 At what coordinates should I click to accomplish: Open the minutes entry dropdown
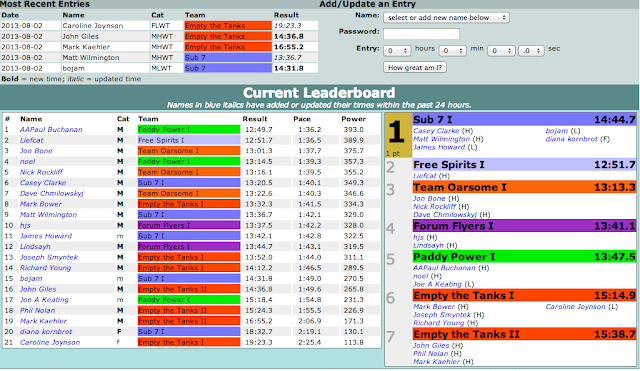click(x=452, y=51)
